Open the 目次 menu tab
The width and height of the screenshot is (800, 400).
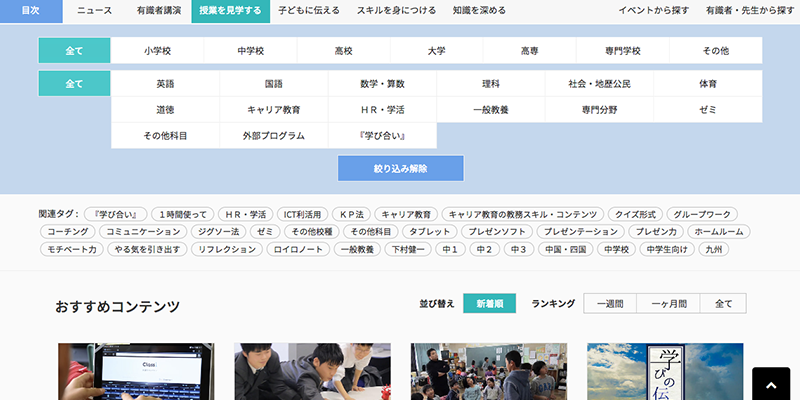pos(31,11)
